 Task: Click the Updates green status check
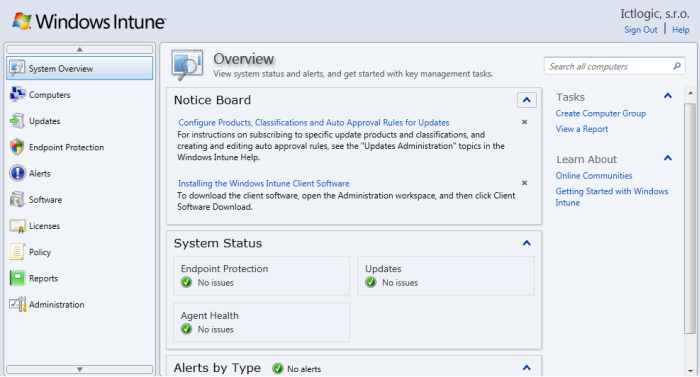click(371, 282)
